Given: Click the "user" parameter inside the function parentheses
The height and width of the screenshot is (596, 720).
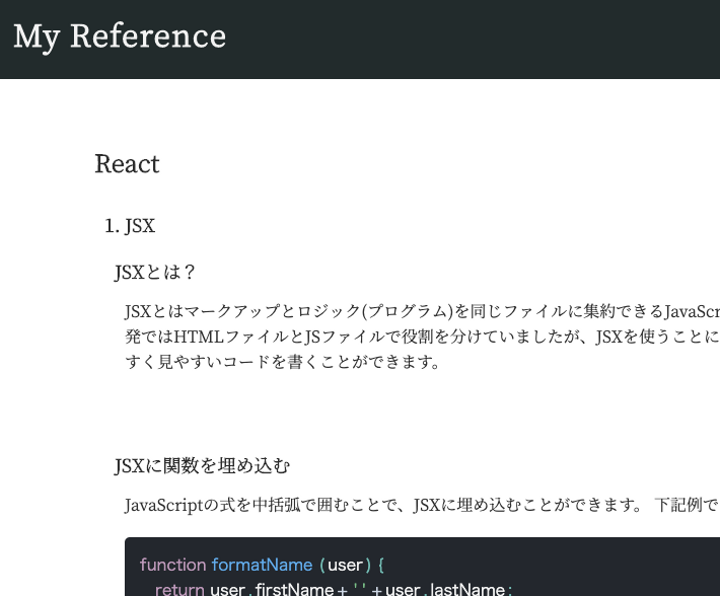Looking at the screenshot, I should pos(345,565).
